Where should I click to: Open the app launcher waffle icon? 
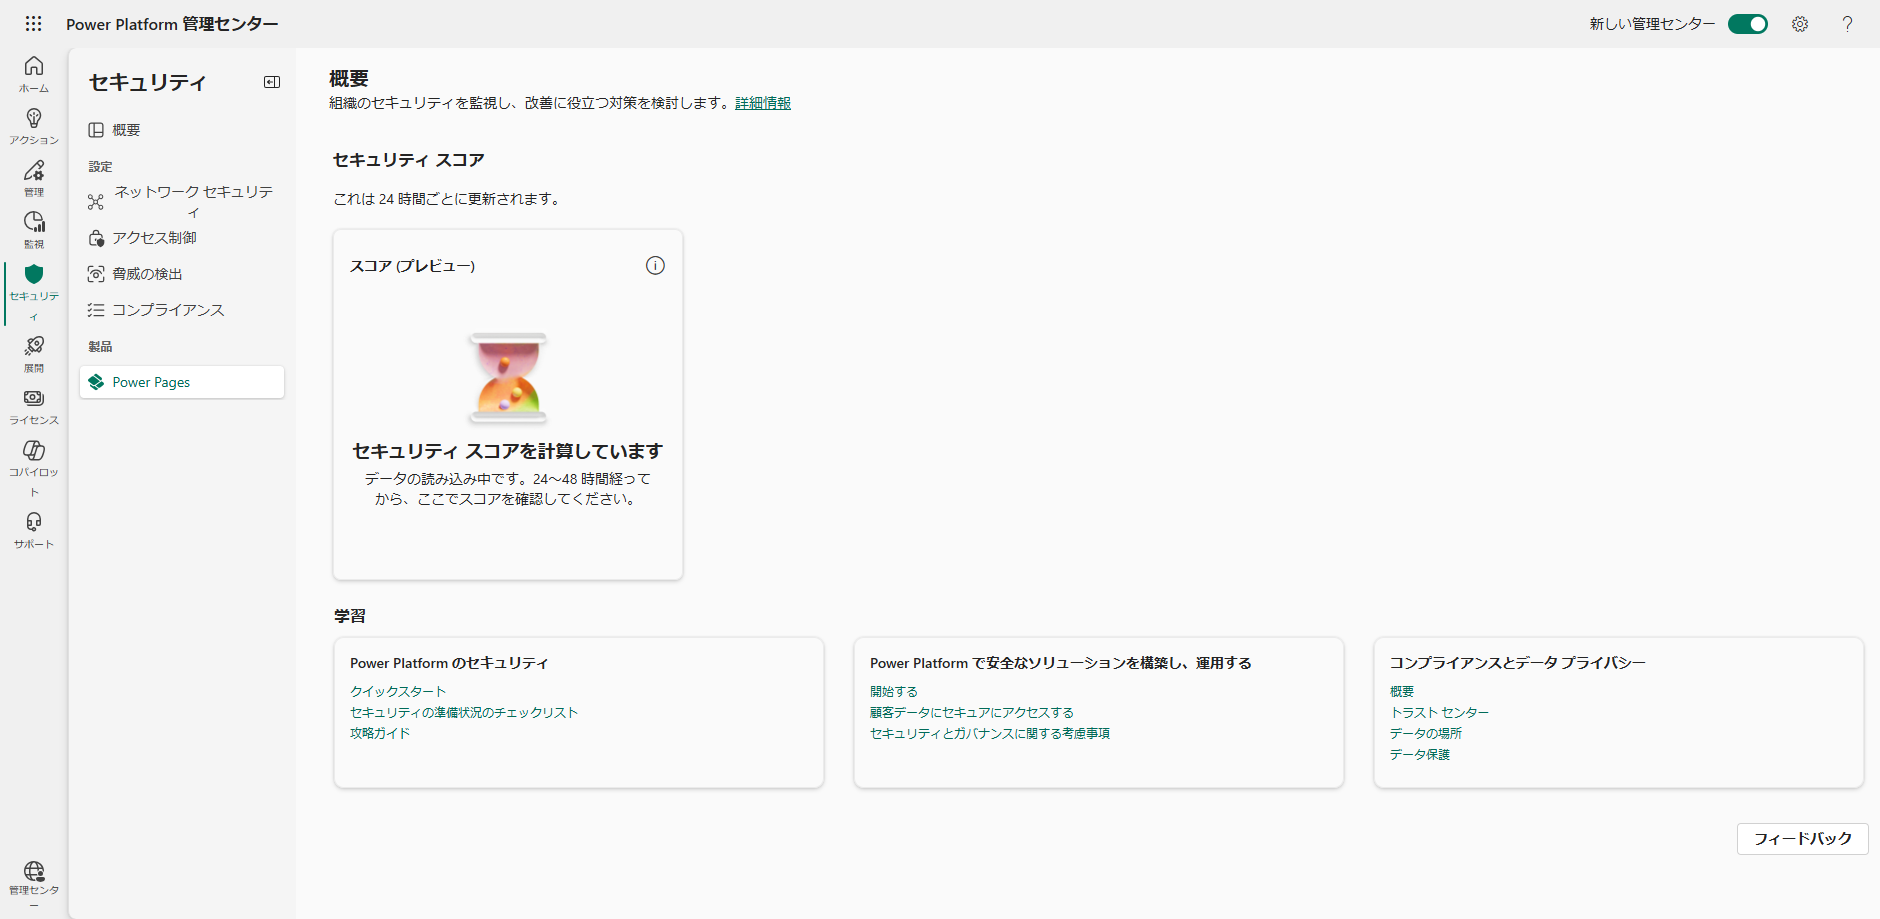[33, 23]
